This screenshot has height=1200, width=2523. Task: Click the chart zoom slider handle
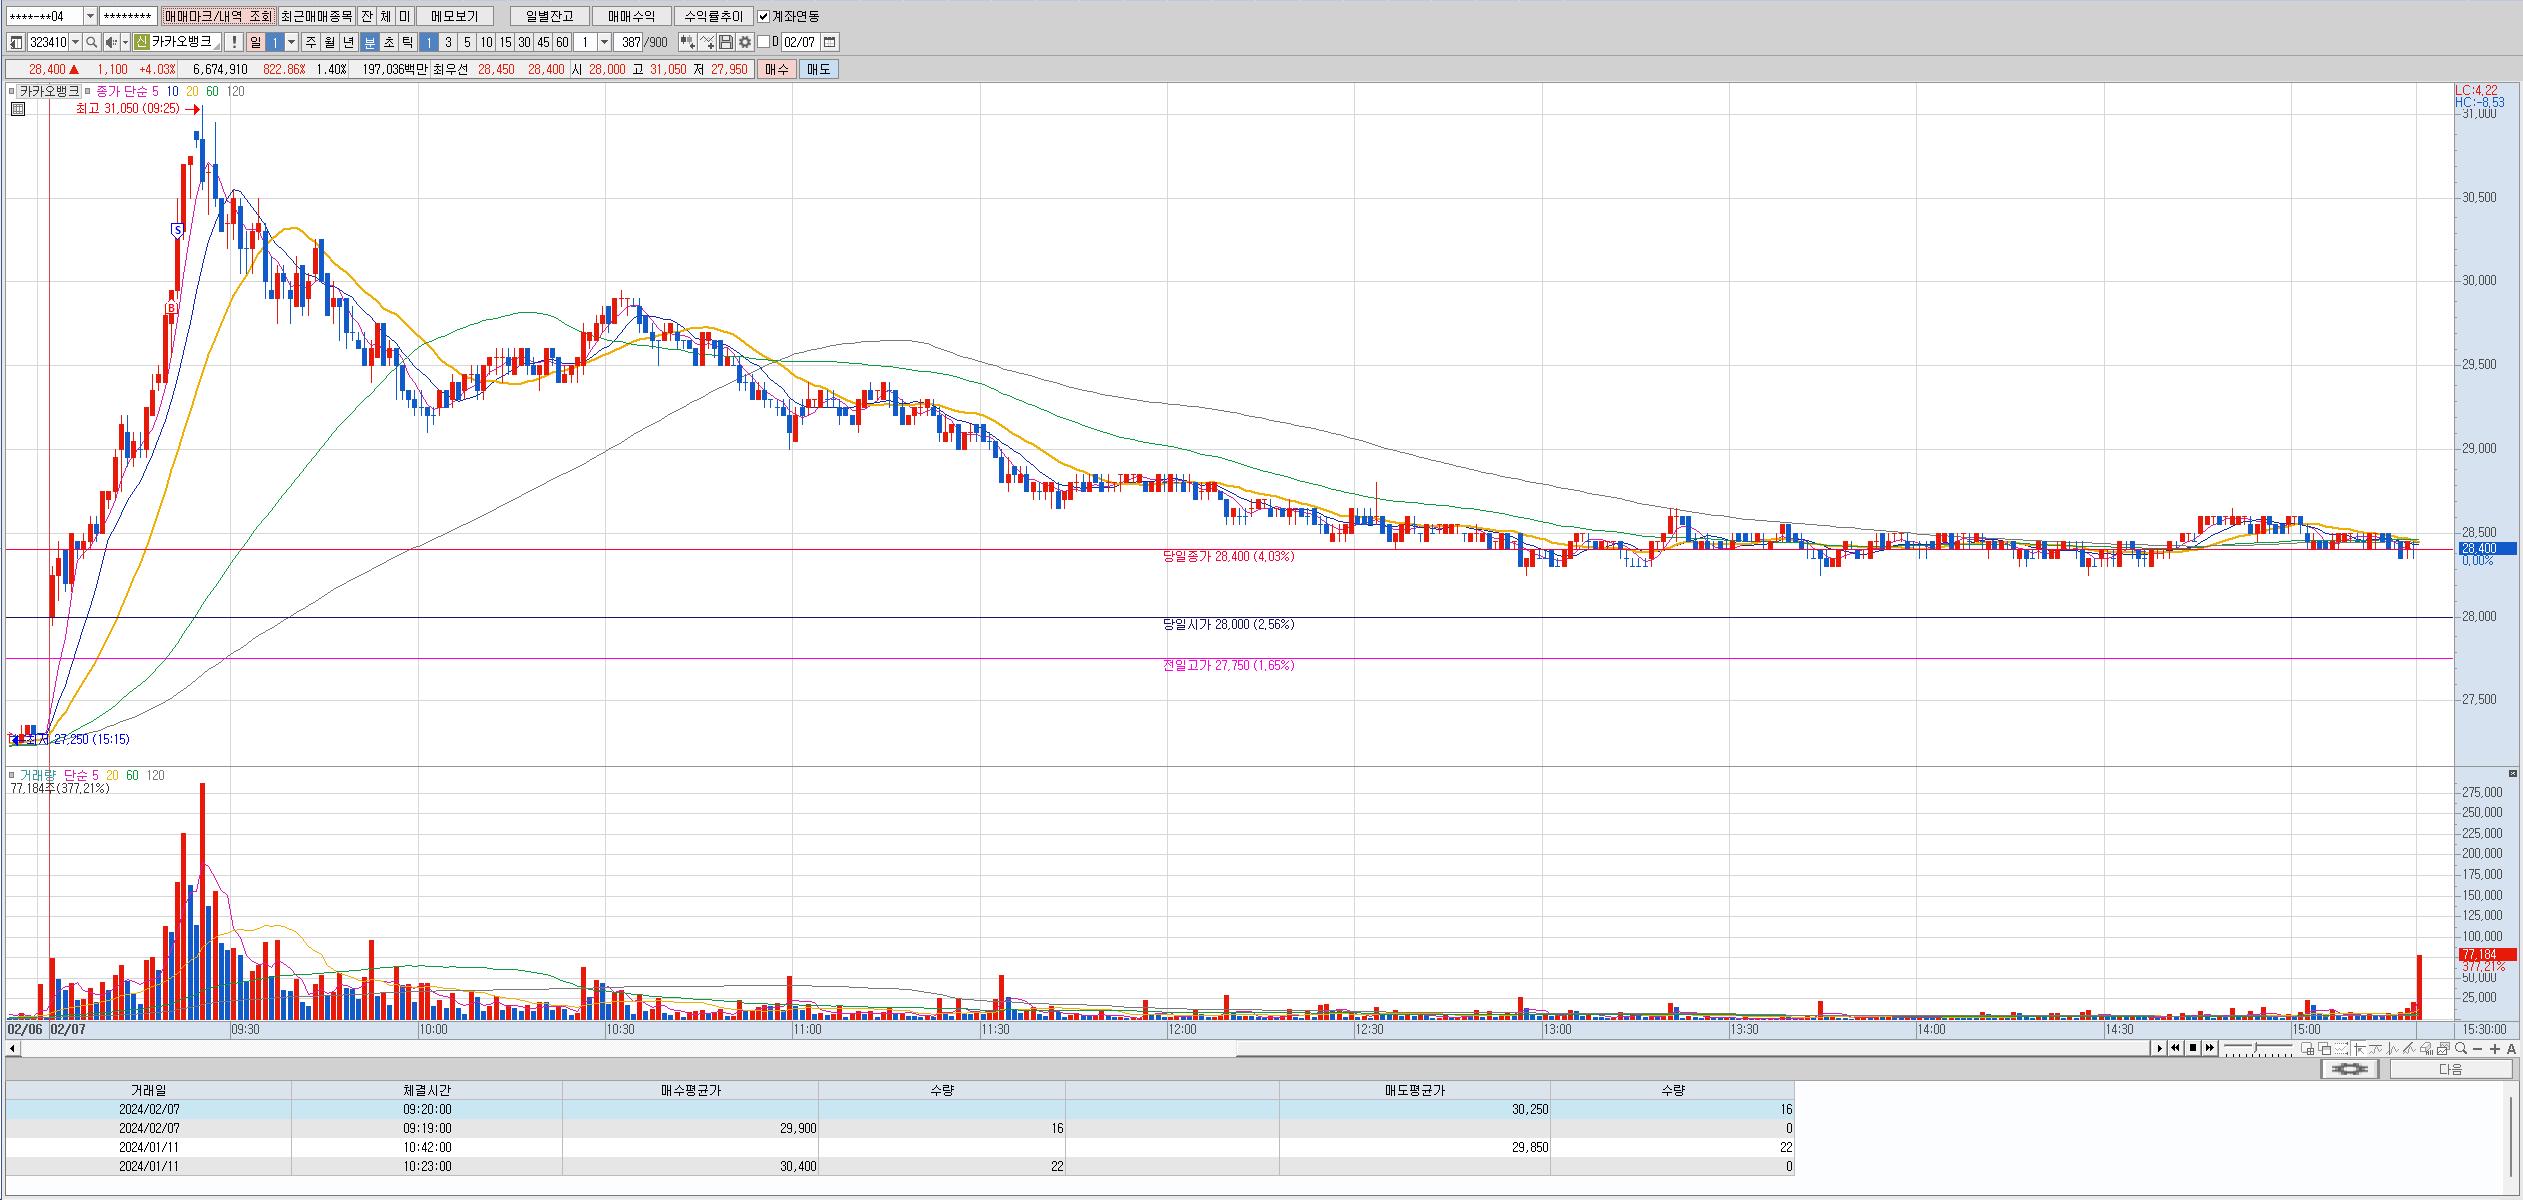(x=2254, y=1048)
